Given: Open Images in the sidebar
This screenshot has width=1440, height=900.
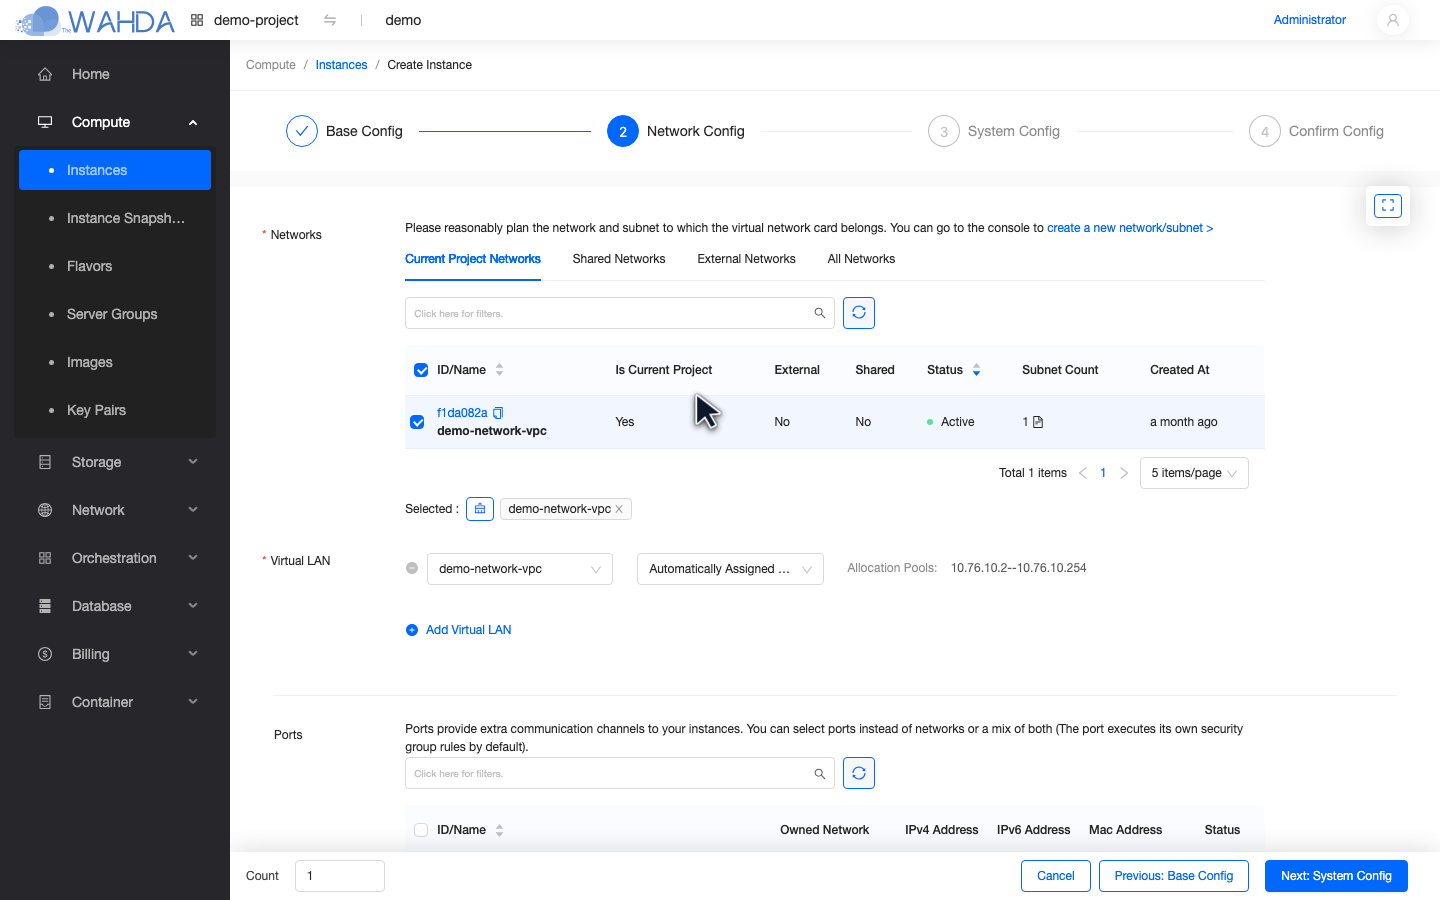Looking at the screenshot, I should pos(115,362).
